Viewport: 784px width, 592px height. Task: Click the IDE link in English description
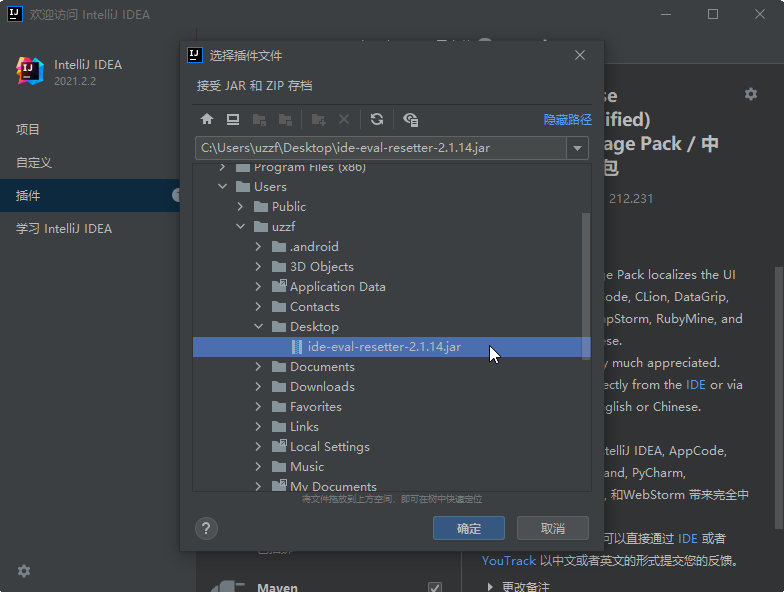click(x=696, y=384)
